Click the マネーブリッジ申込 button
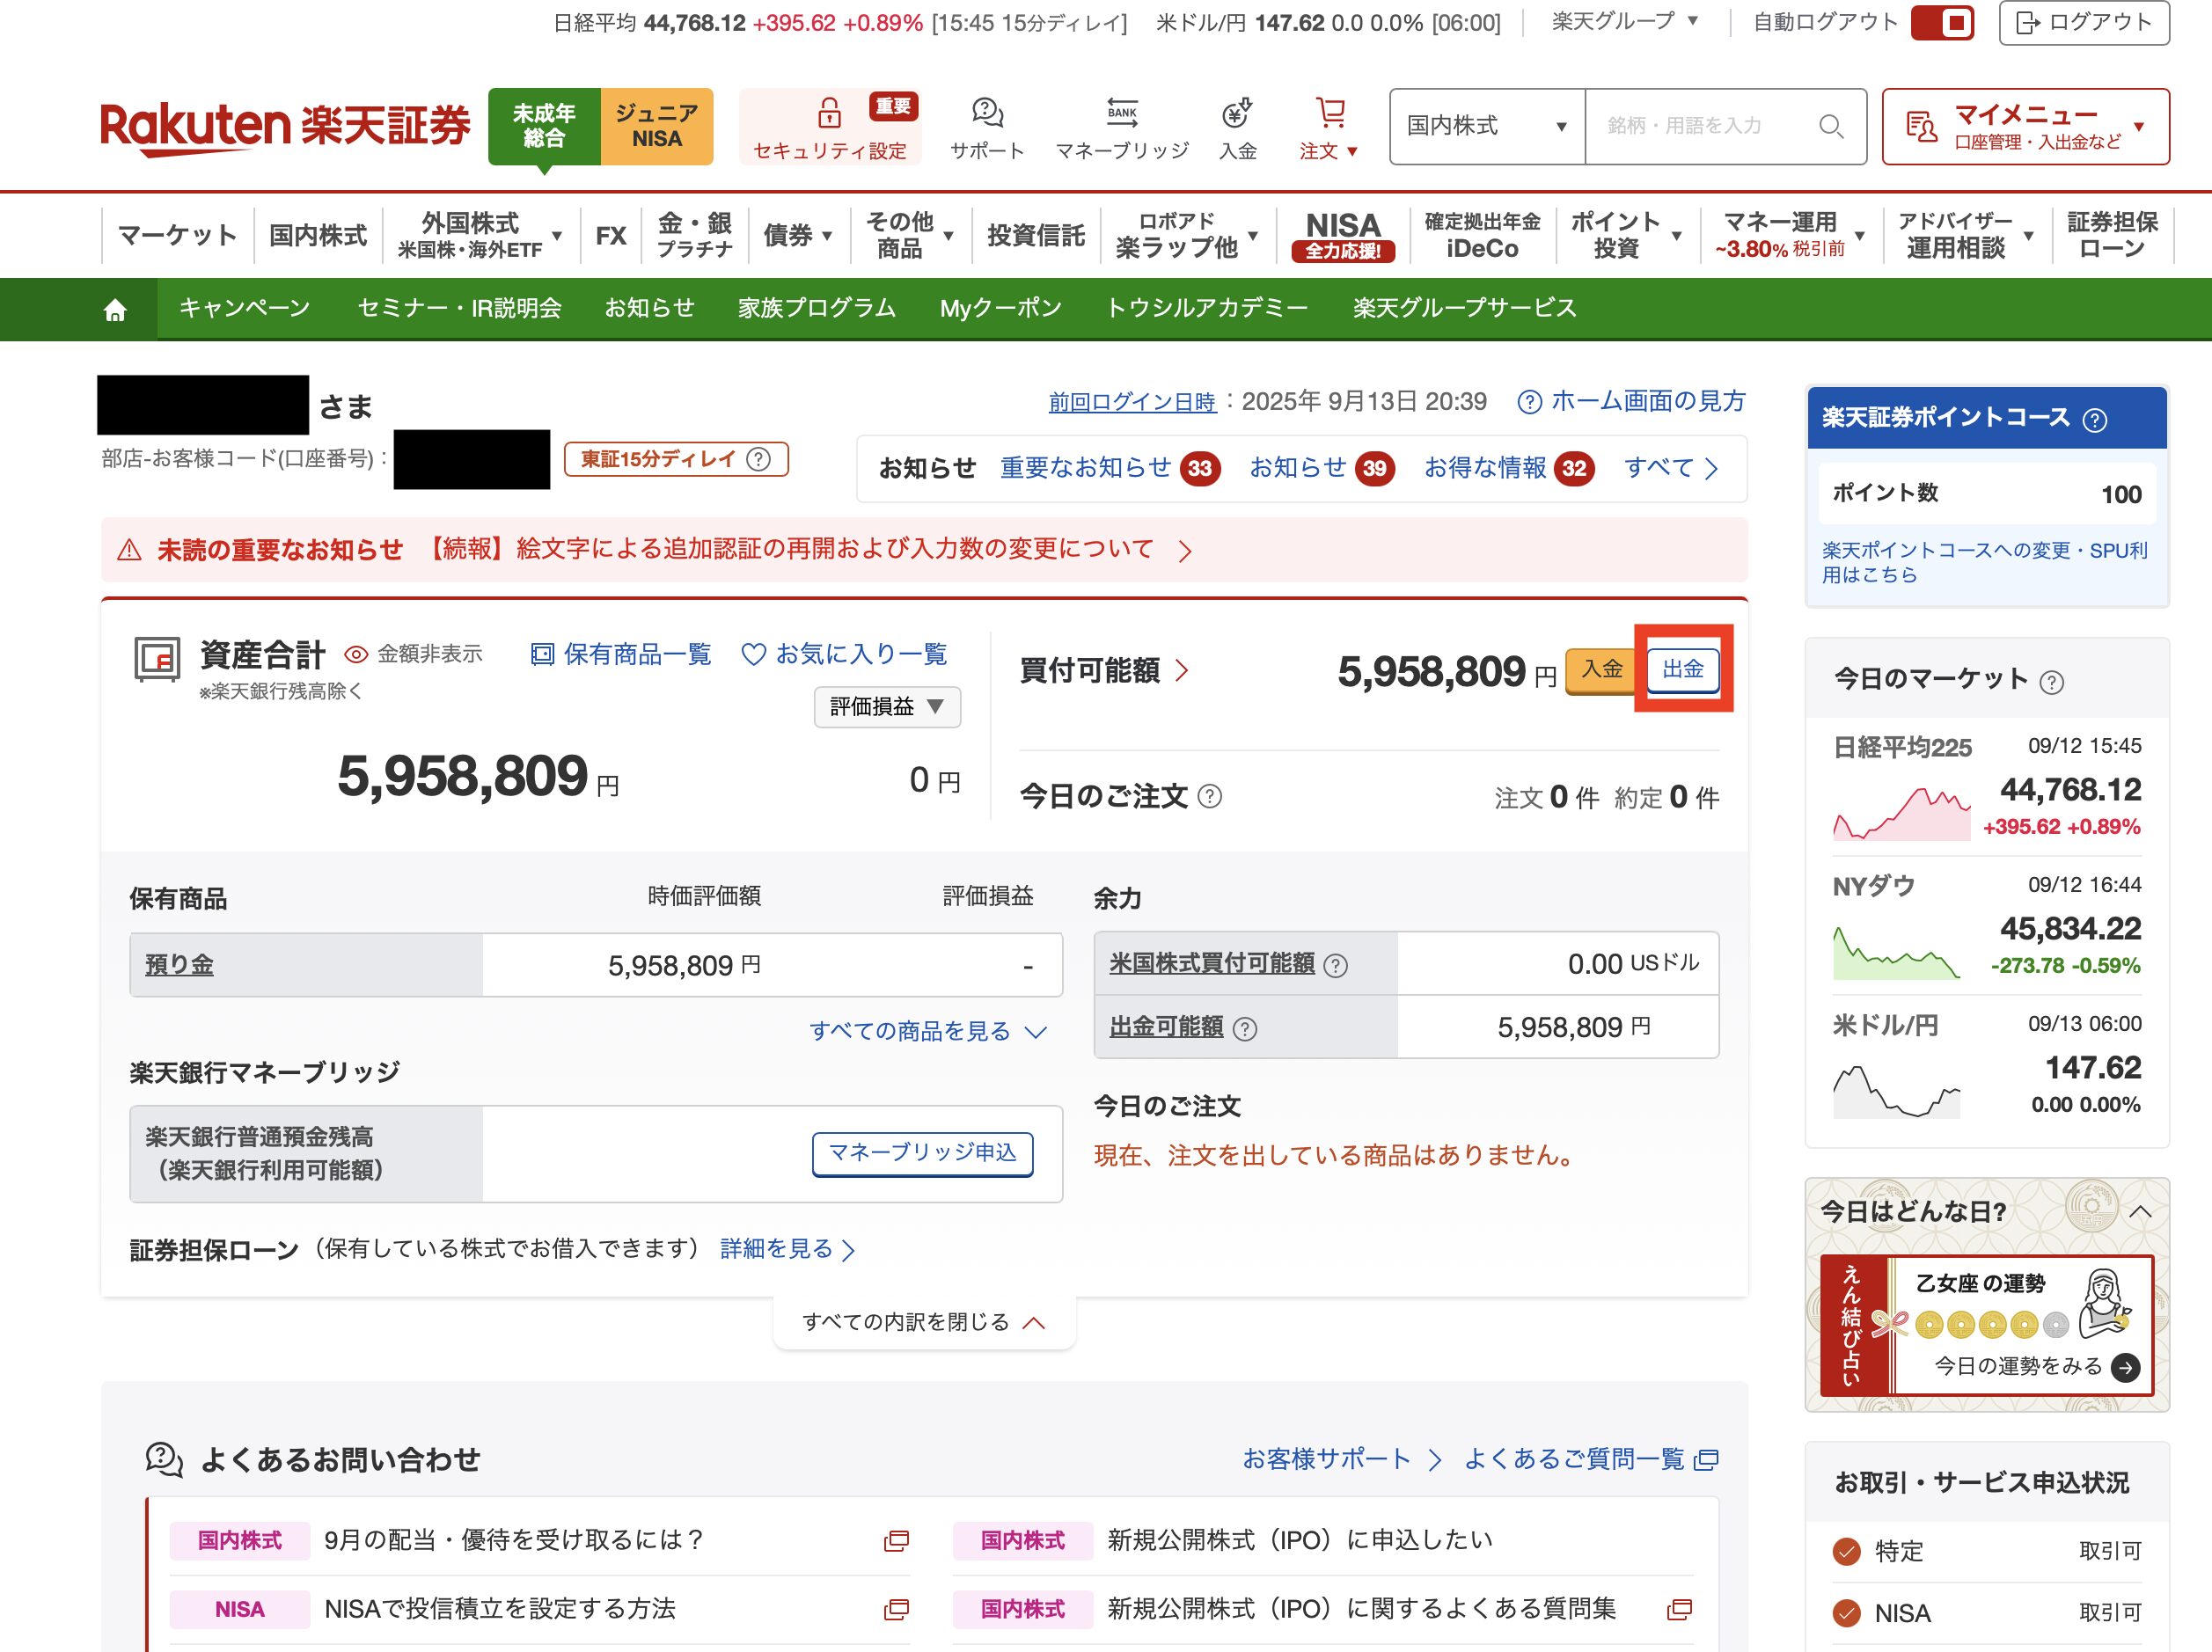2212x1652 pixels. pos(922,1153)
